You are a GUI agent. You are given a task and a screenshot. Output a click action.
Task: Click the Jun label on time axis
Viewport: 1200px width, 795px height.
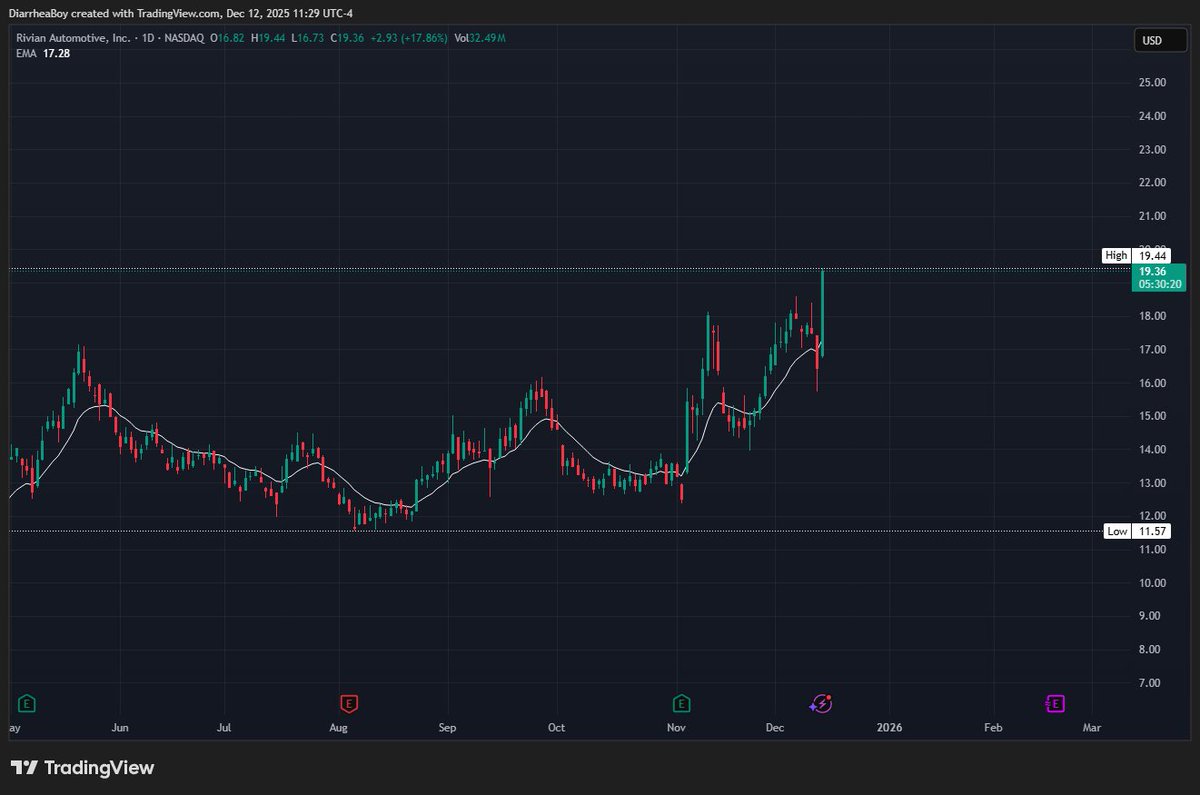point(120,727)
